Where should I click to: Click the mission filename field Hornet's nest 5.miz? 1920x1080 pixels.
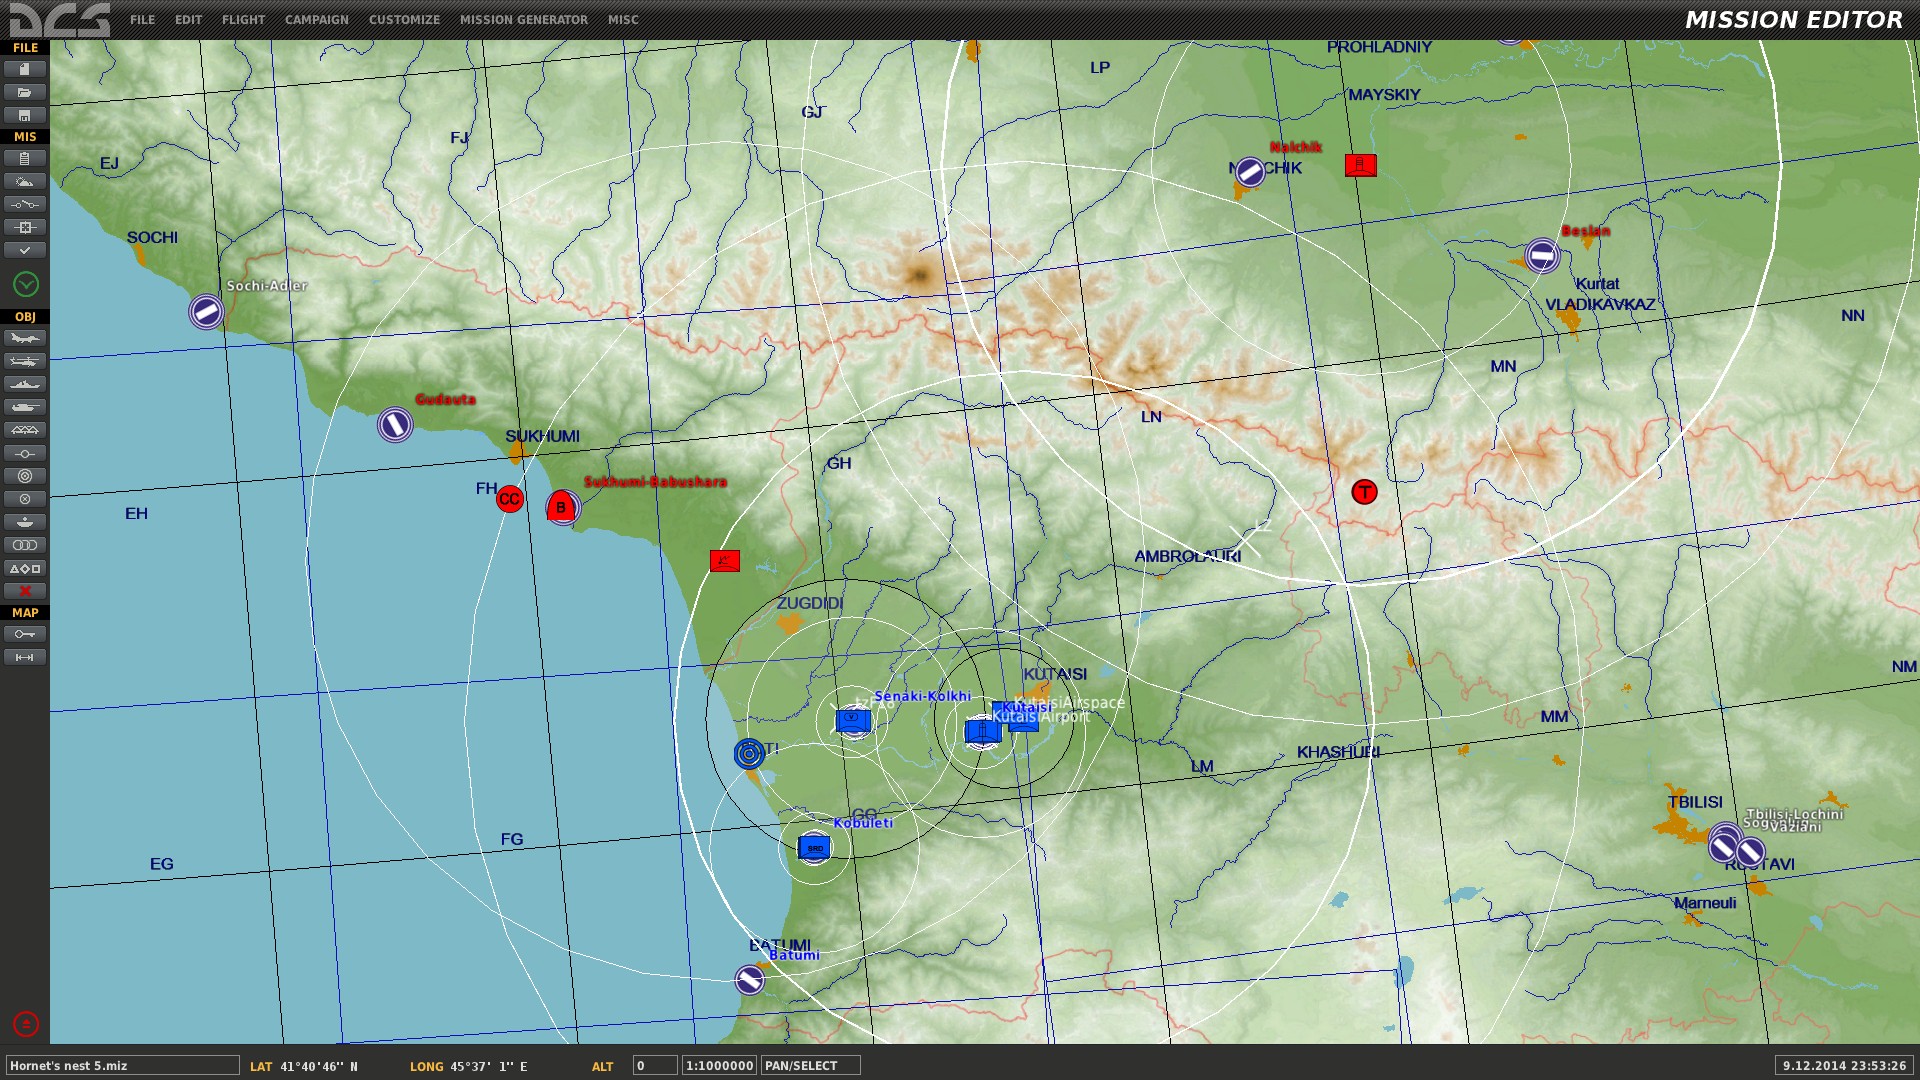click(122, 1066)
